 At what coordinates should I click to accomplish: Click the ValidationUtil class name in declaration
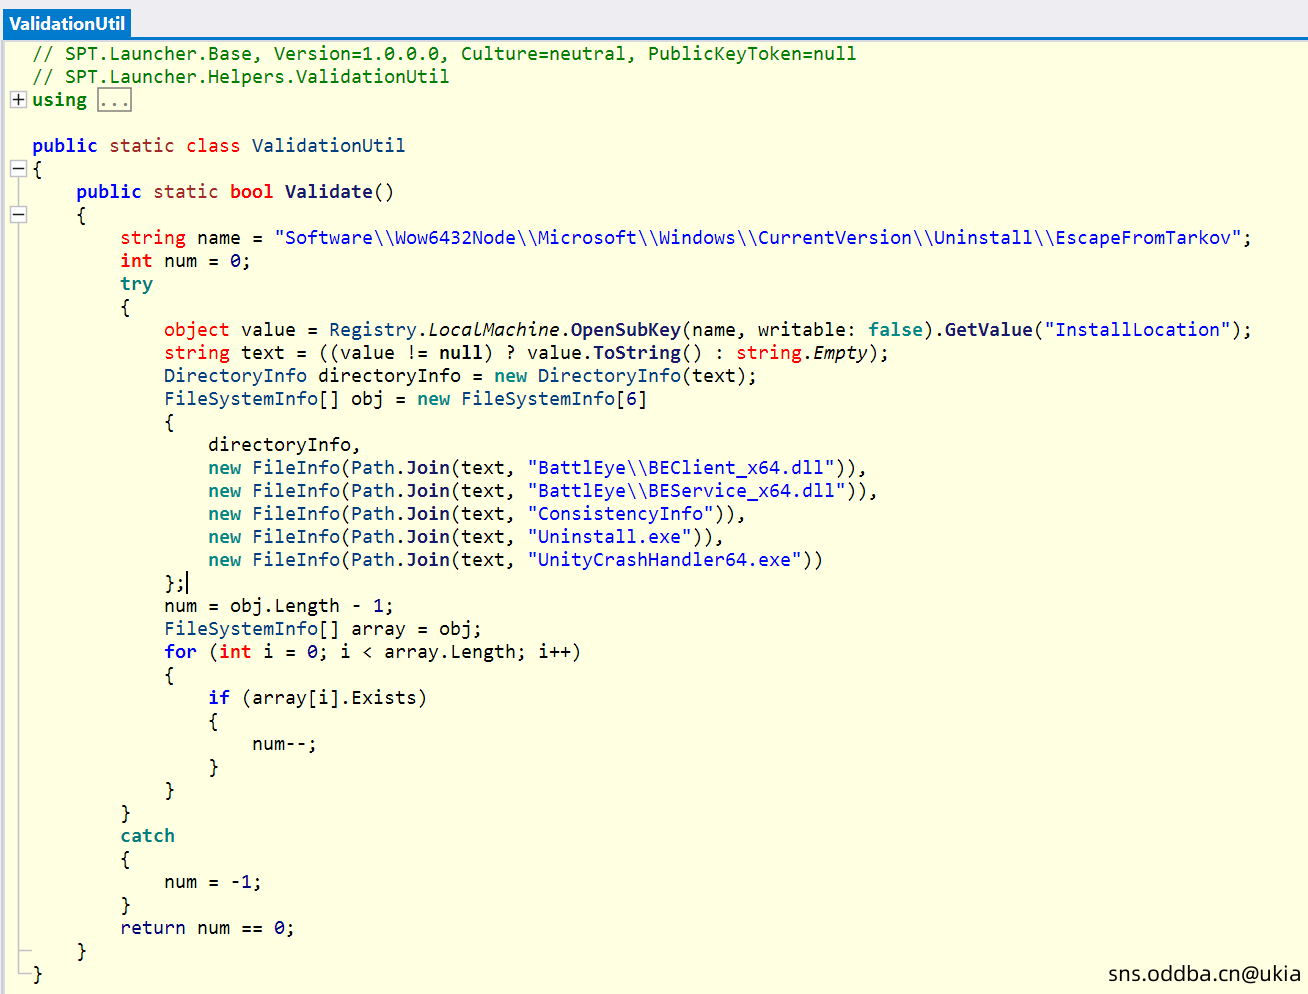click(x=328, y=146)
